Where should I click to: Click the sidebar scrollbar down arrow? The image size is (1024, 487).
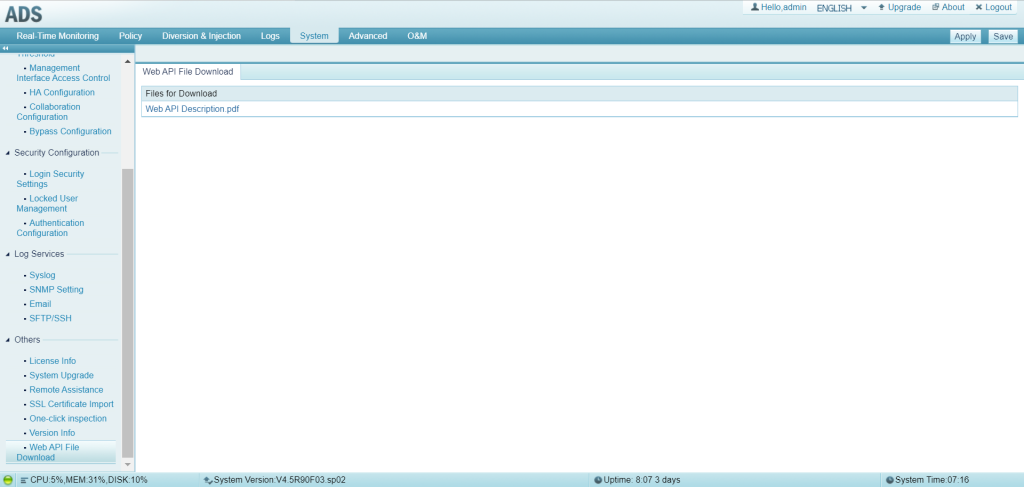pos(127,464)
